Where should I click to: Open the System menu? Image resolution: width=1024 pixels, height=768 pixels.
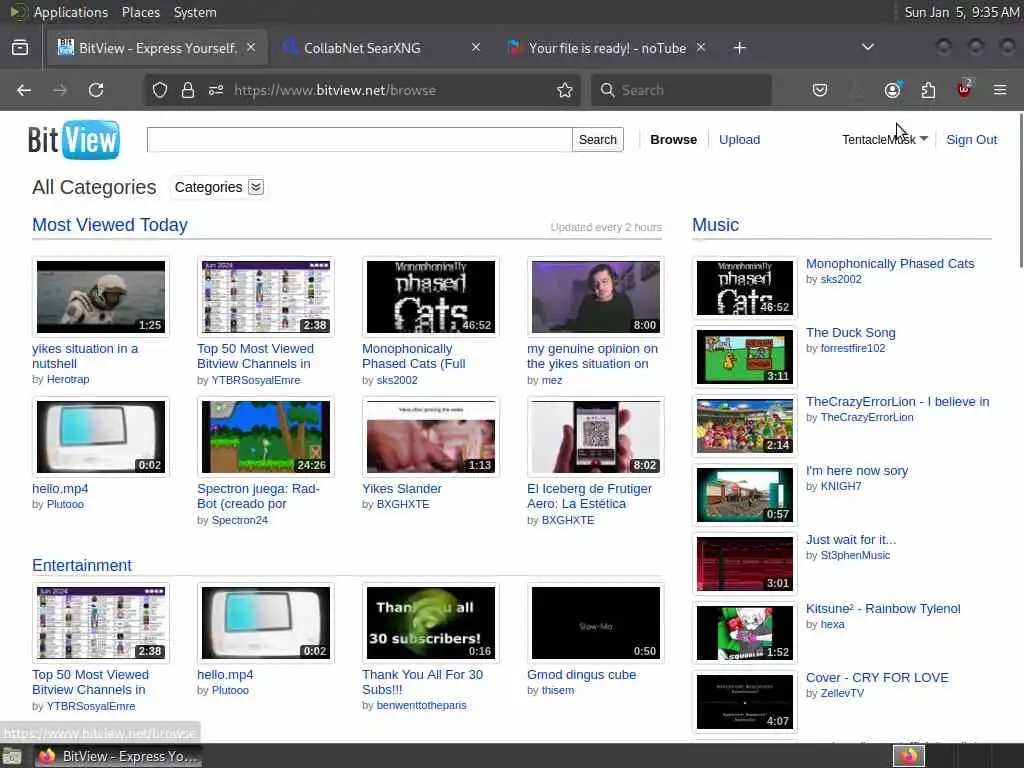coord(195,12)
